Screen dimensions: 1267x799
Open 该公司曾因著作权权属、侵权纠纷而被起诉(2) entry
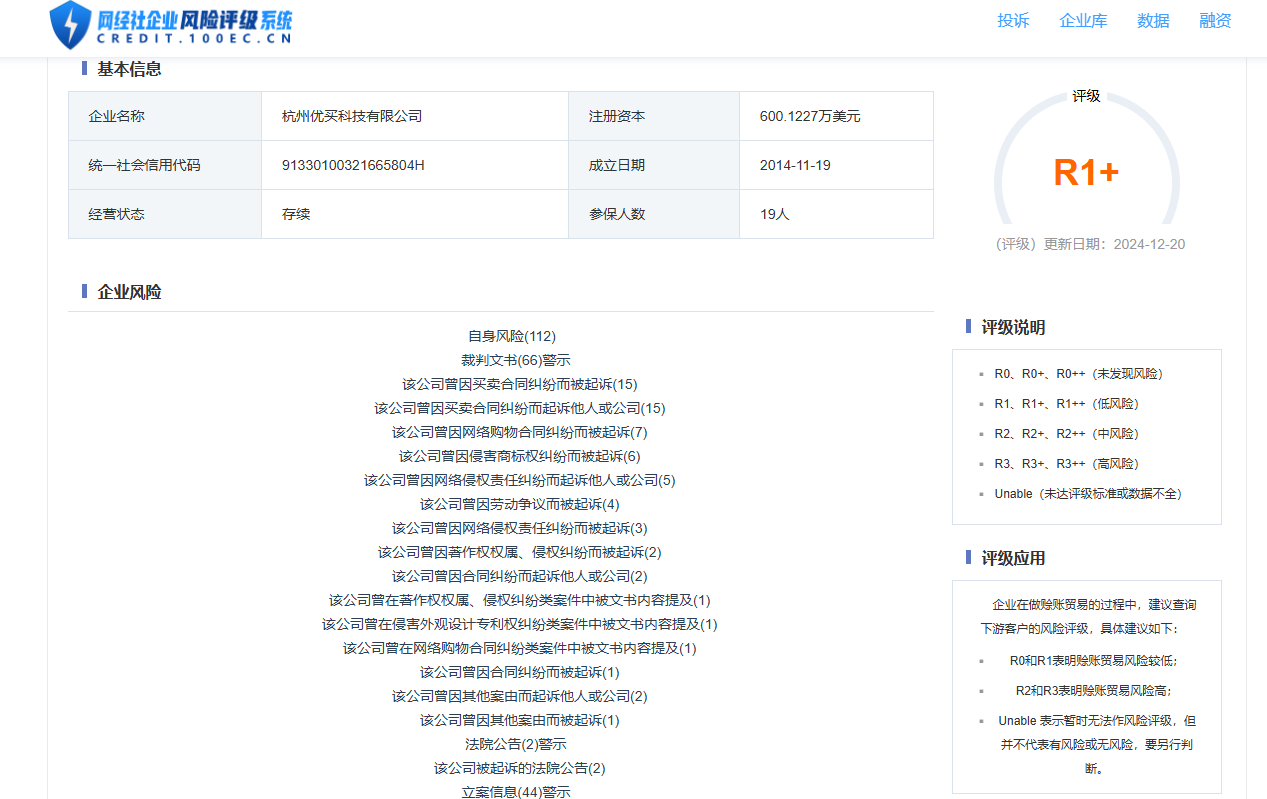(x=519, y=552)
